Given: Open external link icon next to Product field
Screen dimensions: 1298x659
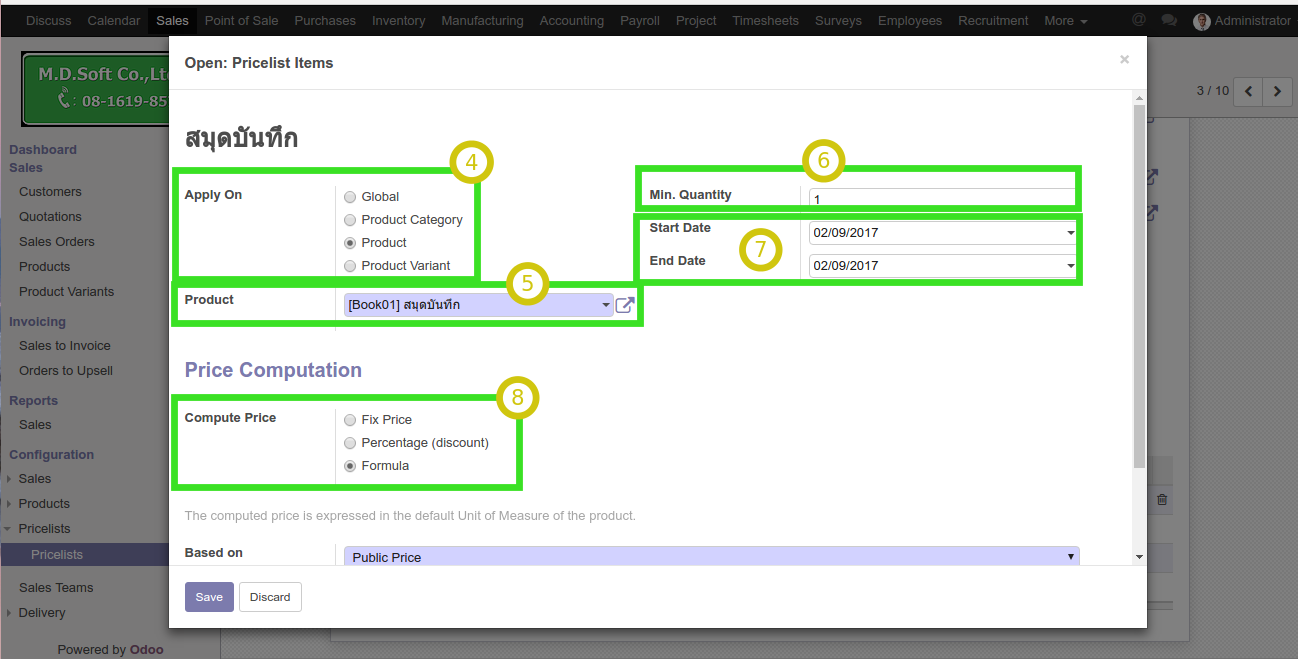Looking at the screenshot, I should click(x=625, y=306).
